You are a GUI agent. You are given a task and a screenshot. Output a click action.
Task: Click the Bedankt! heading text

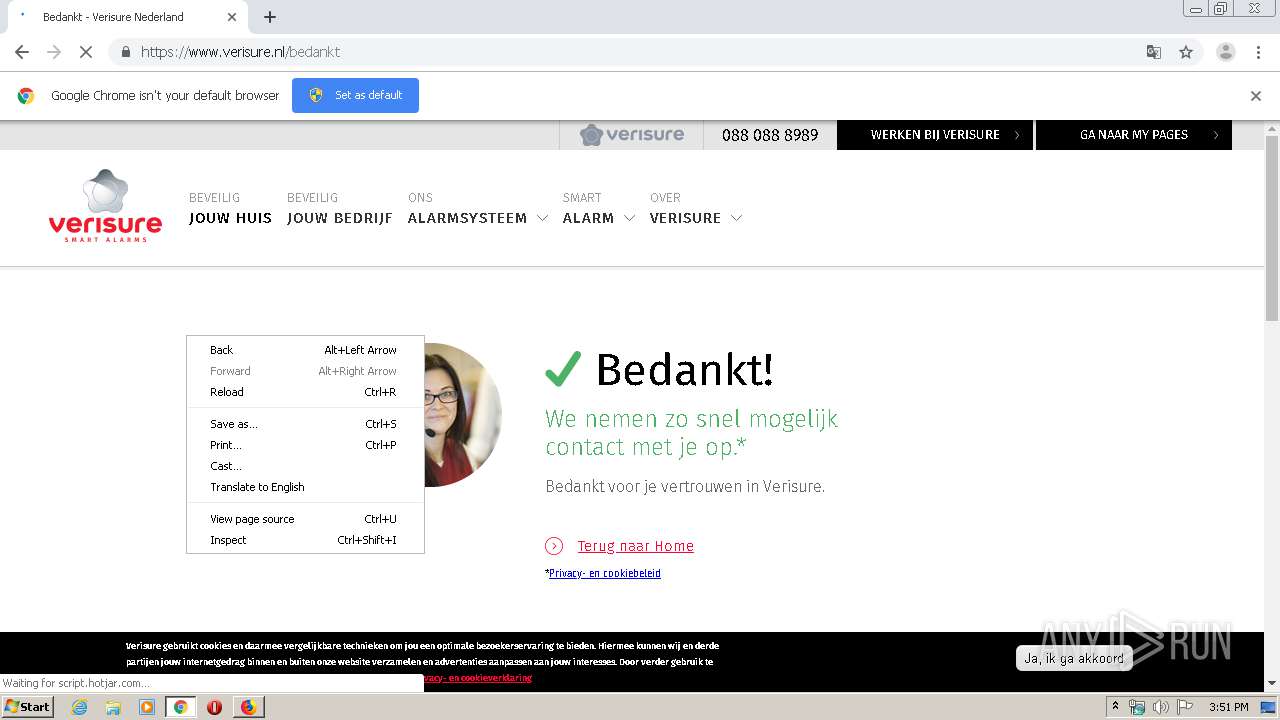coord(684,370)
